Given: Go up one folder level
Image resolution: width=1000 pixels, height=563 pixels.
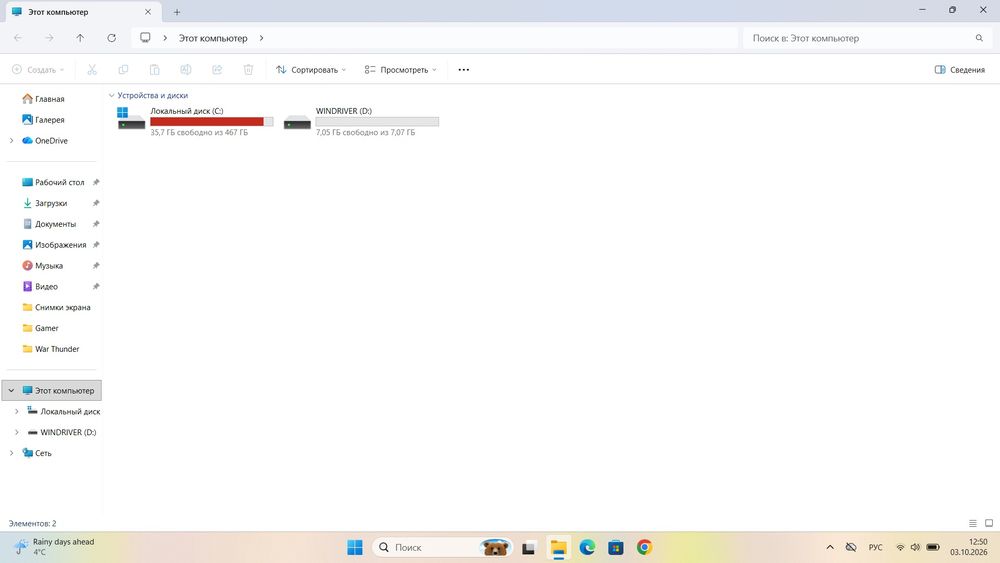Looking at the screenshot, I should 80,38.
